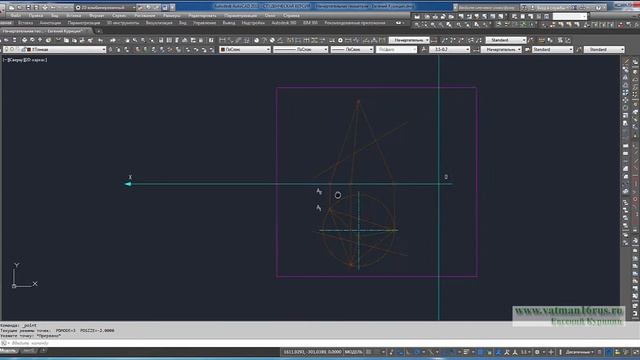Click the Save icon in quick access toolbar

(x=29, y=7)
